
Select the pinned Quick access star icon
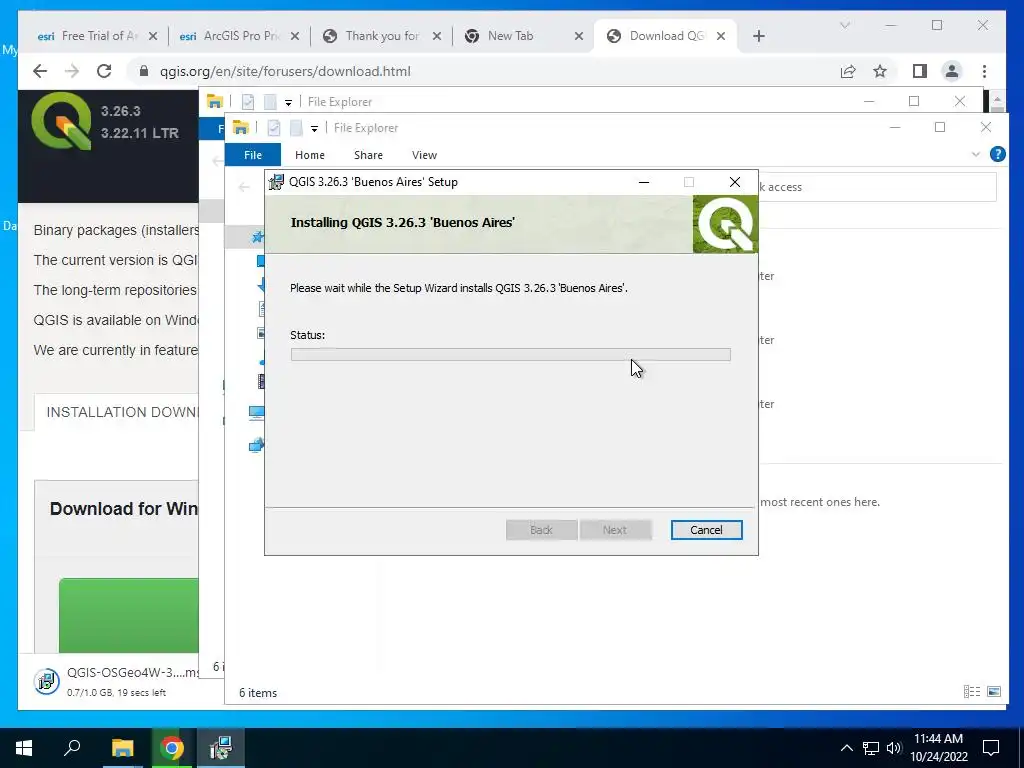[258, 236]
